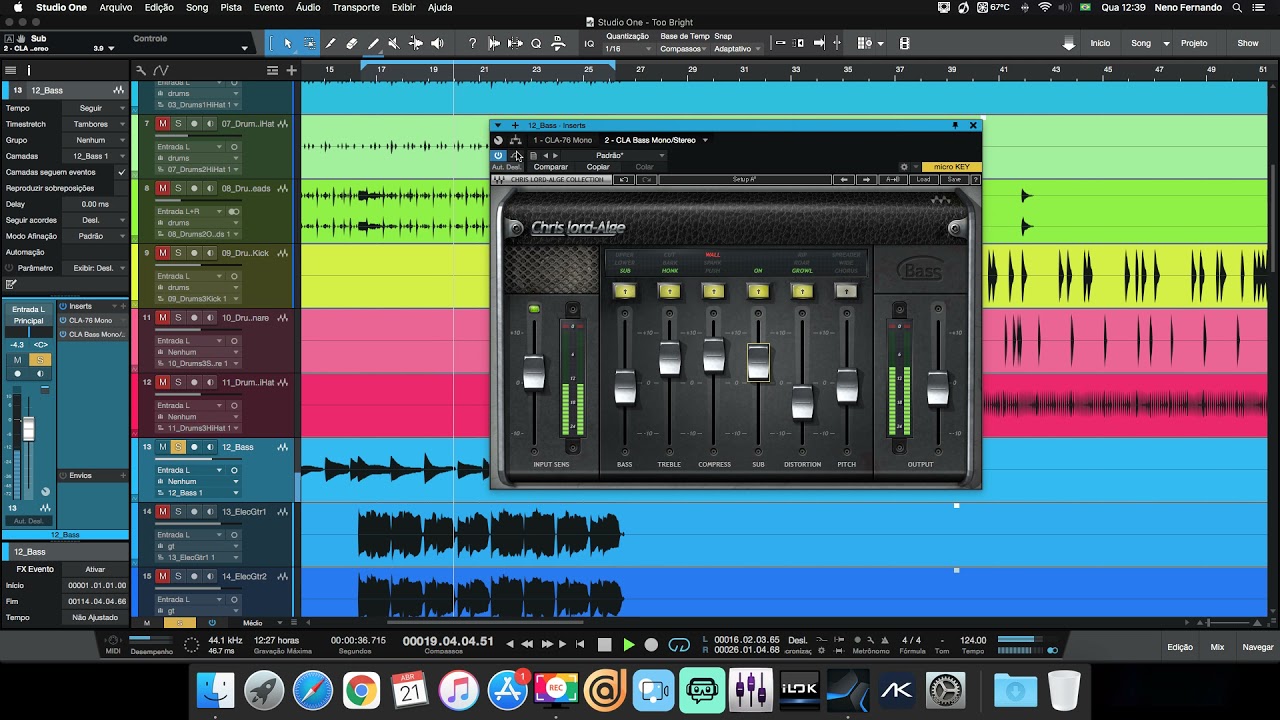
Task: Solo the 08_Dru...eads track
Action: (178, 188)
